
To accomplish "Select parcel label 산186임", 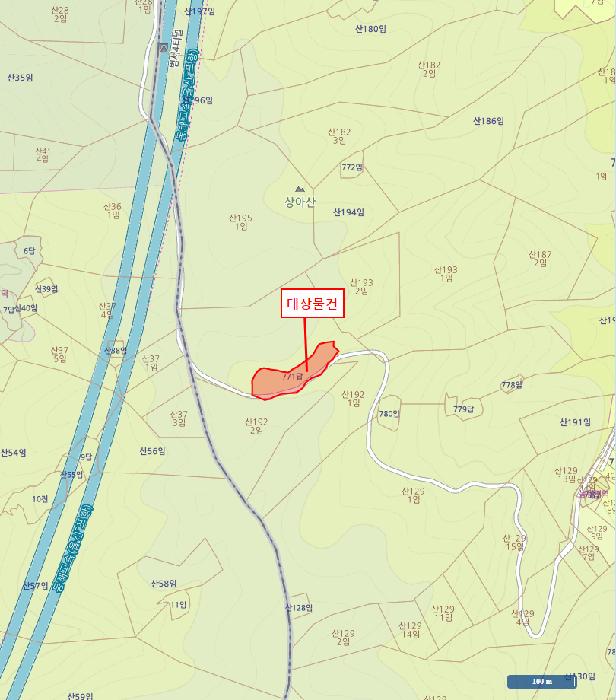I will tap(488, 121).
